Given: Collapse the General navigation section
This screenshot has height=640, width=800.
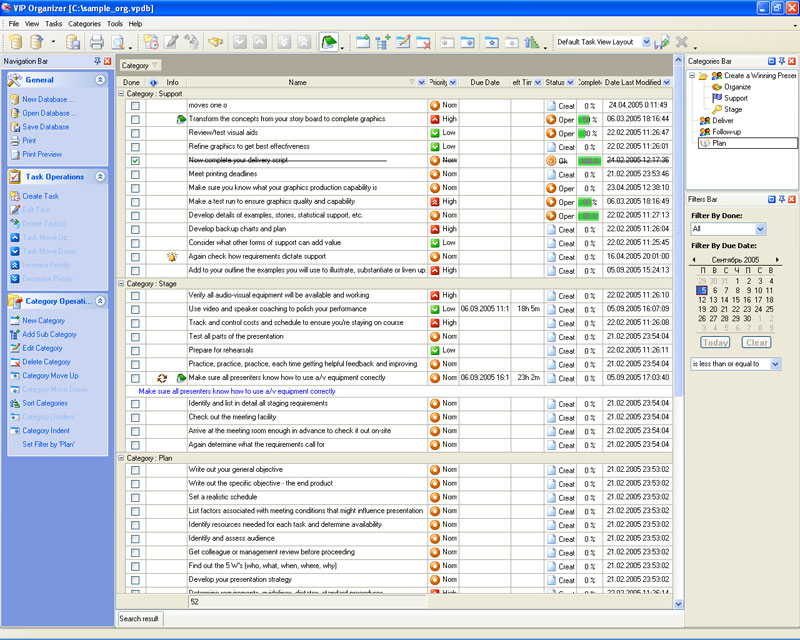Looking at the screenshot, I should click(x=100, y=80).
